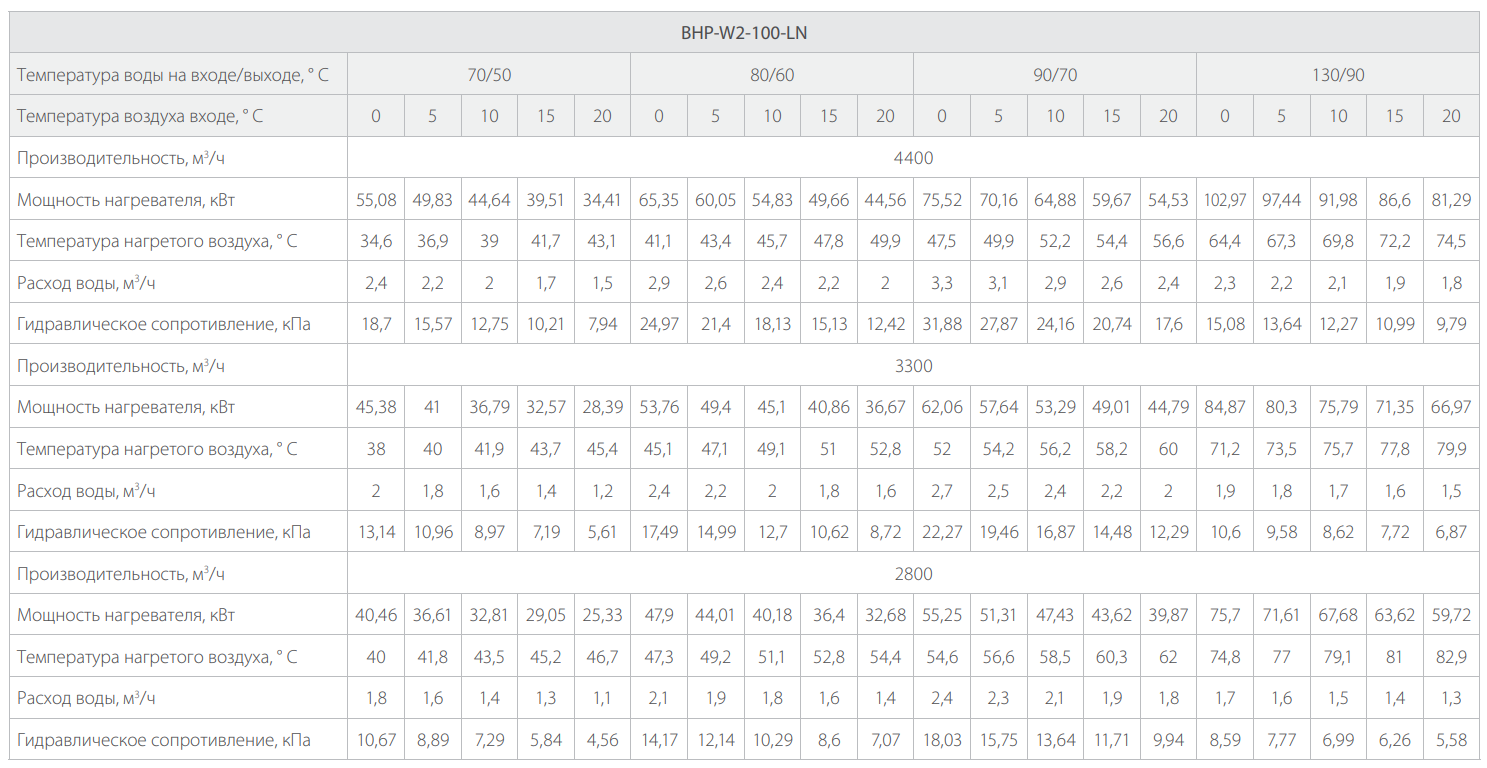Screen dimensions: 1487x768
Task: Click the hydraulic resistance value 31,88
Action: (x=942, y=324)
